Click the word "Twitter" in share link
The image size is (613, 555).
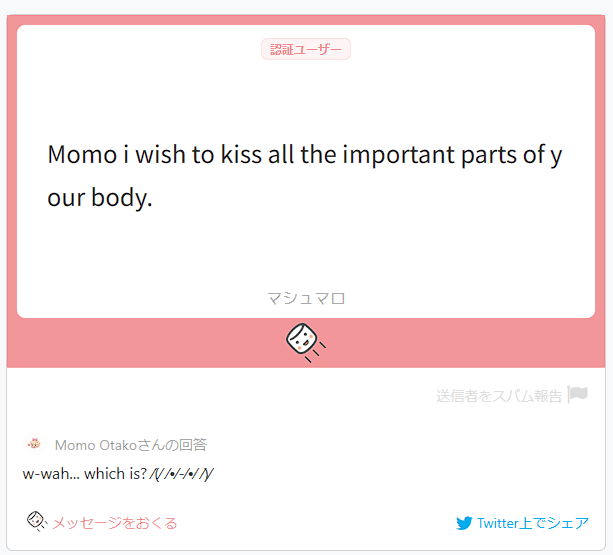click(x=498, y=523)
